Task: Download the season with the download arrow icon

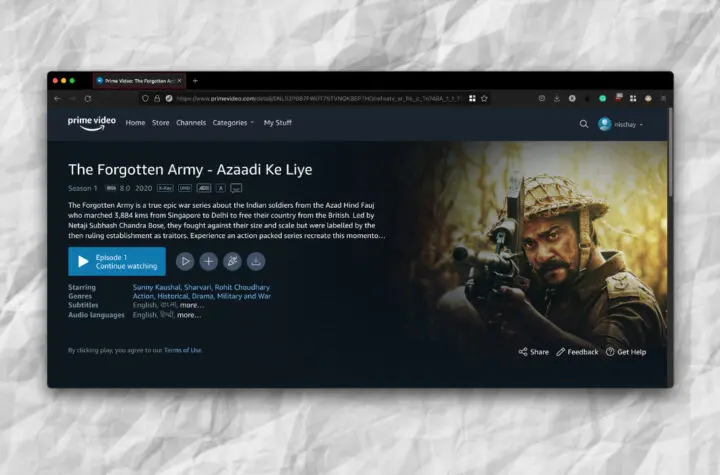Action: [256, 261]
